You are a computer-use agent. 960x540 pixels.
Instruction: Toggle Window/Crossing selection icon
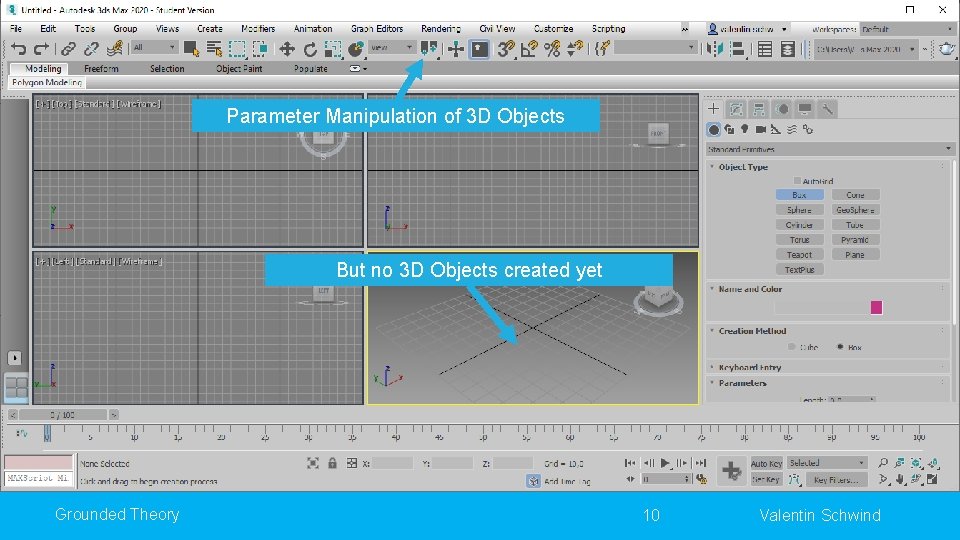click(x=260, y=49)
